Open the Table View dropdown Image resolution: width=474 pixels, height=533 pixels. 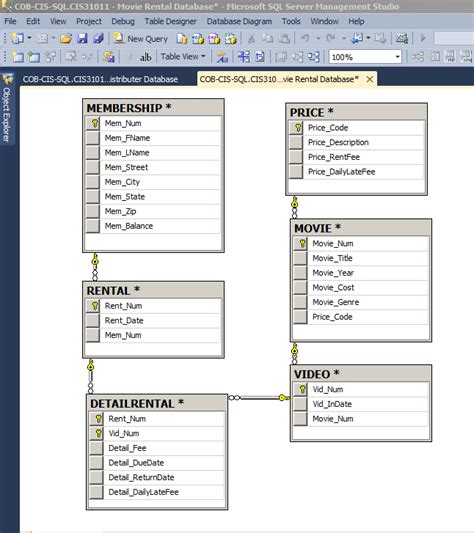pyautogui.click(x=183, y=56)
